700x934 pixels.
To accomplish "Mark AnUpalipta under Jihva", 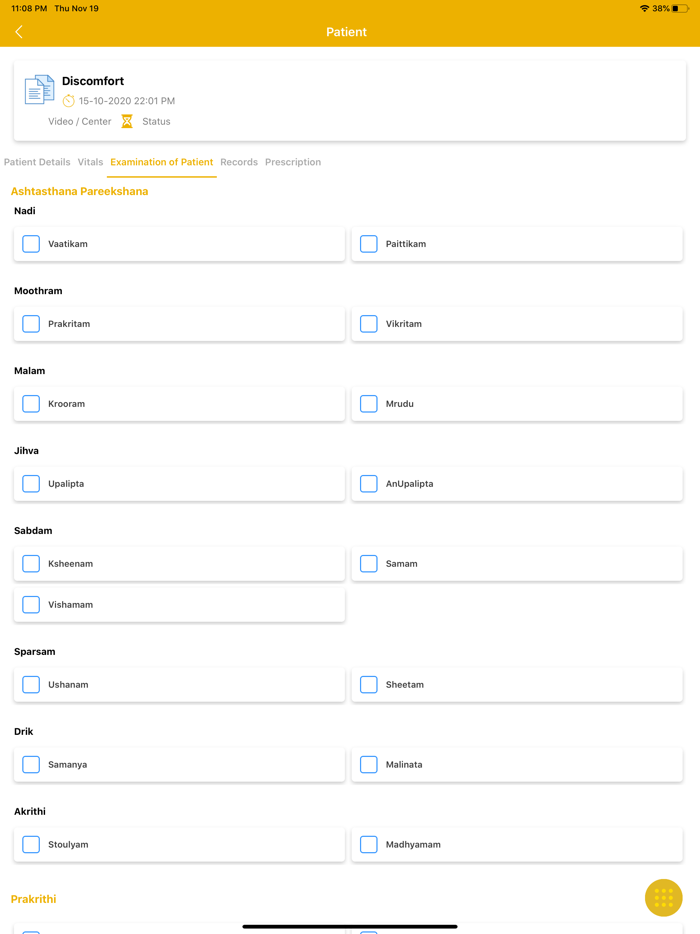I will point(369,484).
